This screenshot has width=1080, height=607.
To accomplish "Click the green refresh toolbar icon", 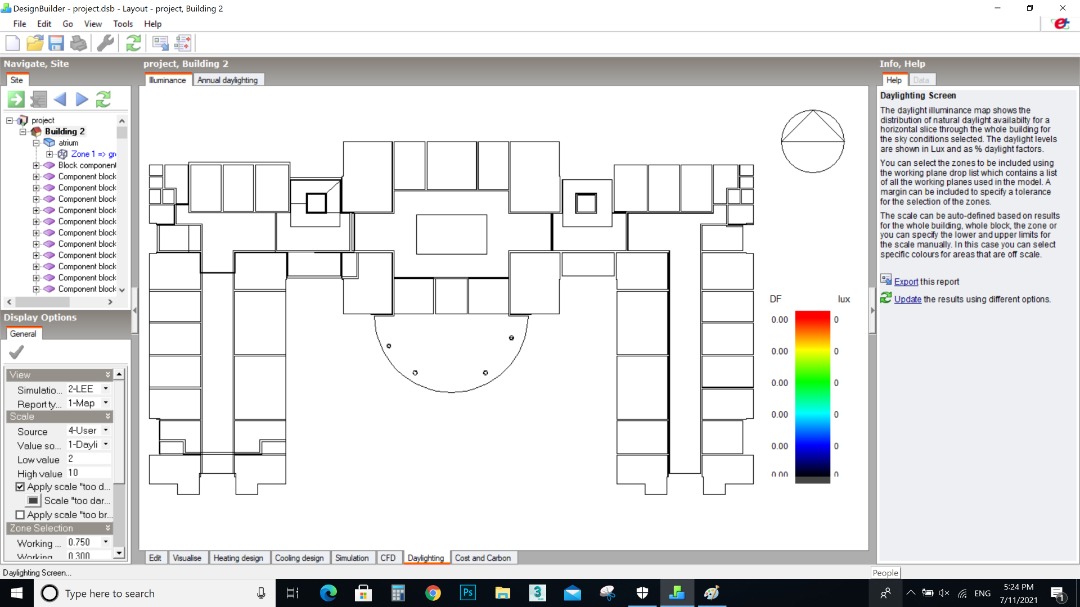I will pyautogui.click(x=133, y=43).
